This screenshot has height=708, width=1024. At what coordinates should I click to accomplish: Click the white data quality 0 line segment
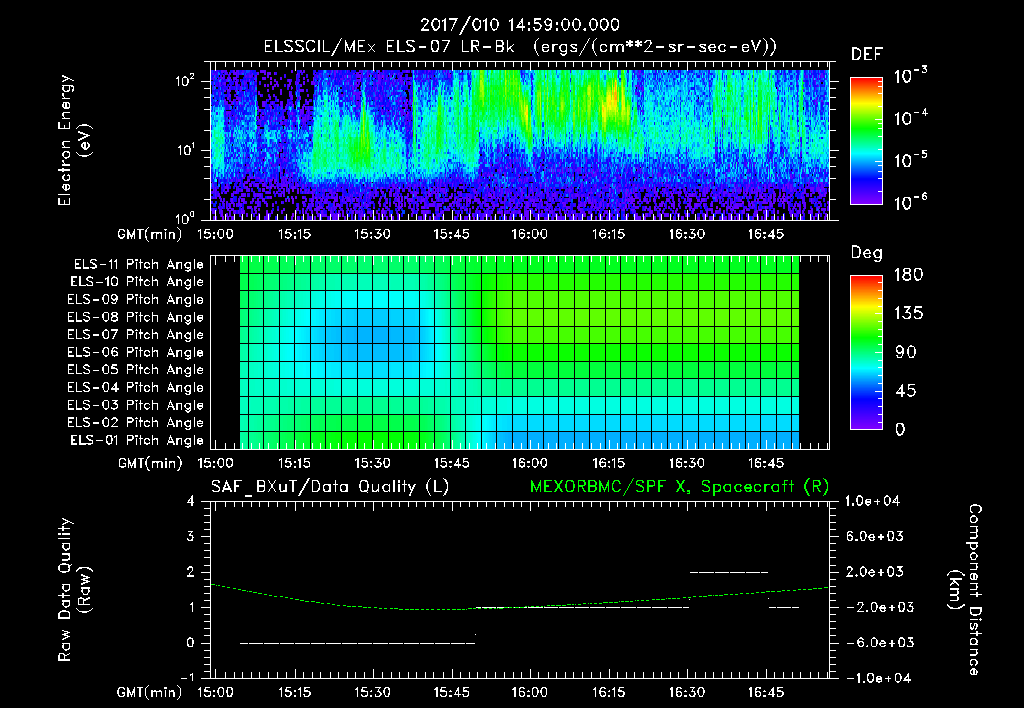pyautogui.click(x=357, y=643)
